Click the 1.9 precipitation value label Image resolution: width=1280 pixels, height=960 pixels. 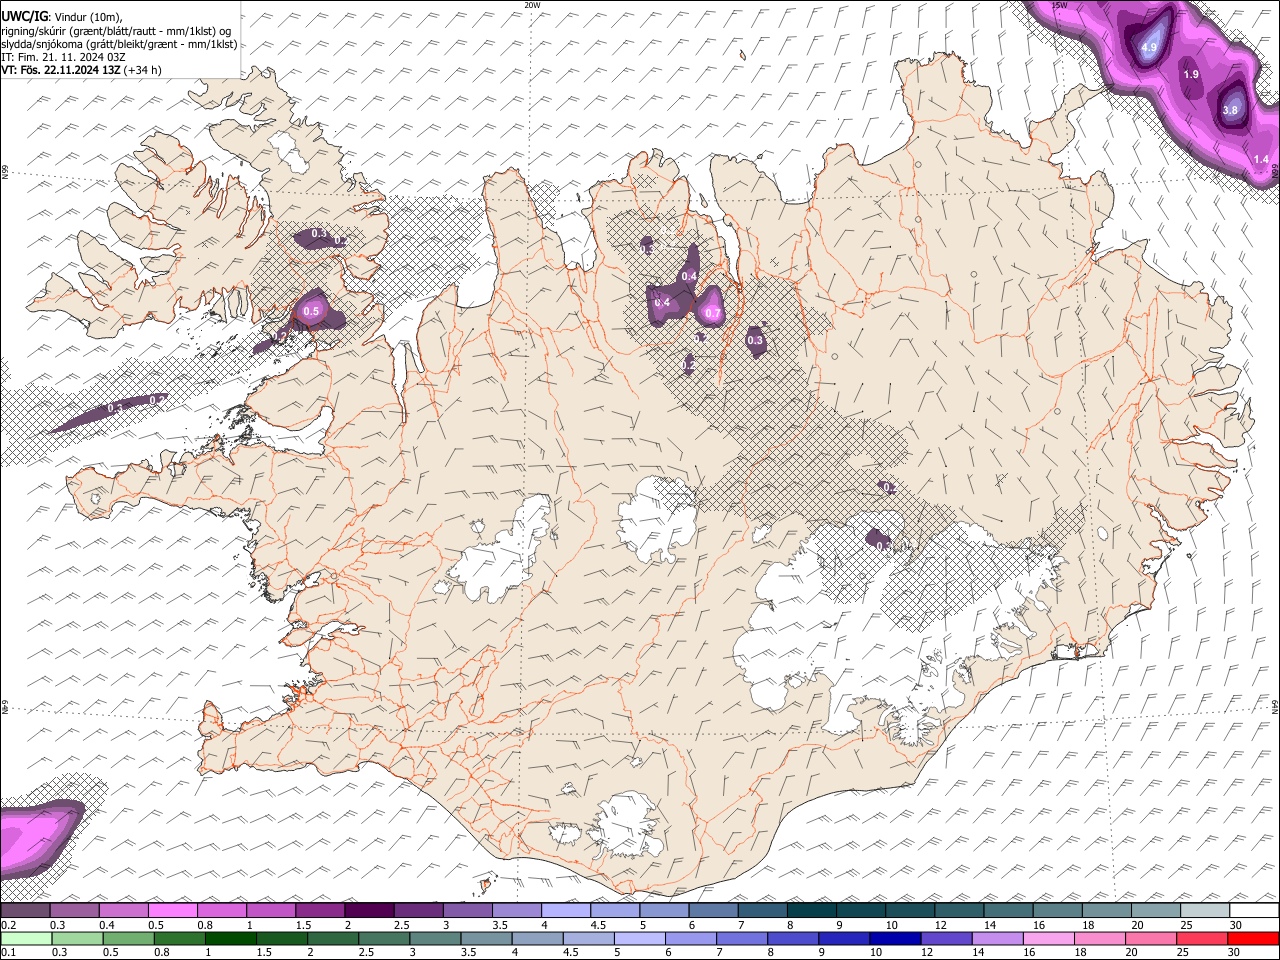[x=1191, y=75]
